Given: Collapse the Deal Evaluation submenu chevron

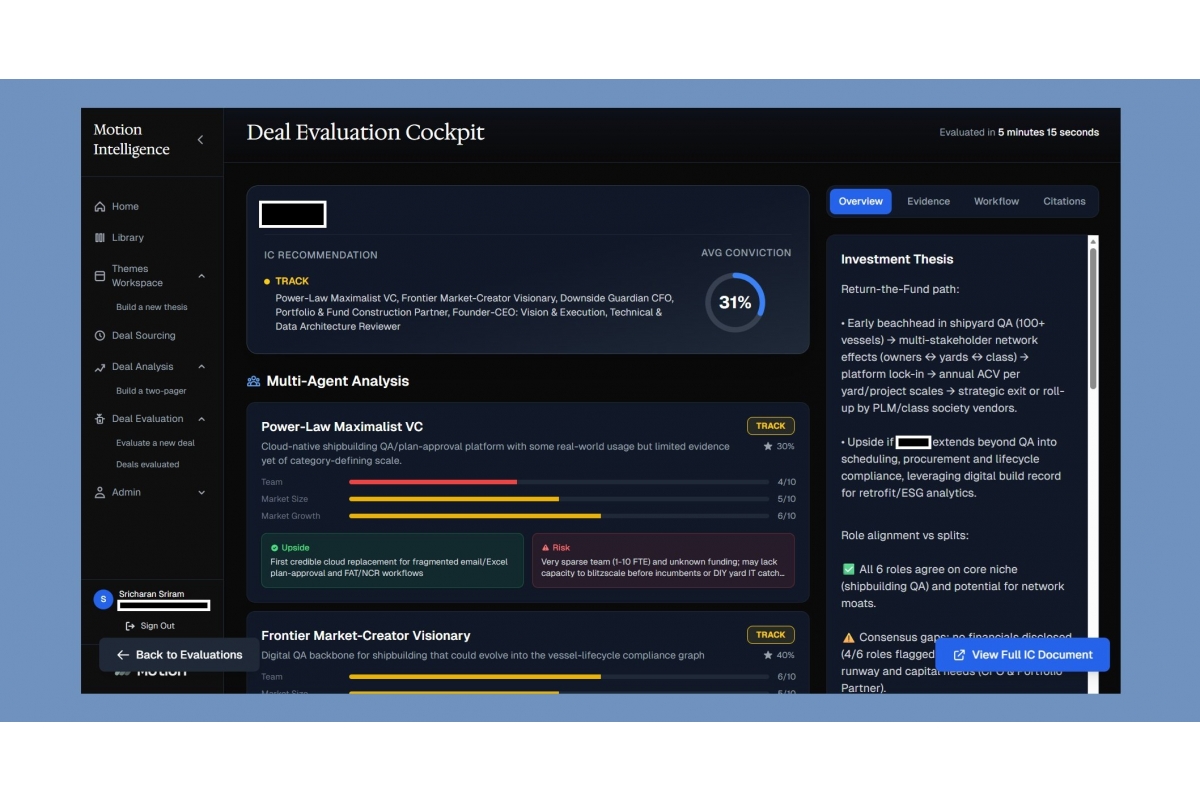Looking at the screenshot, I should tap(201, 419).
